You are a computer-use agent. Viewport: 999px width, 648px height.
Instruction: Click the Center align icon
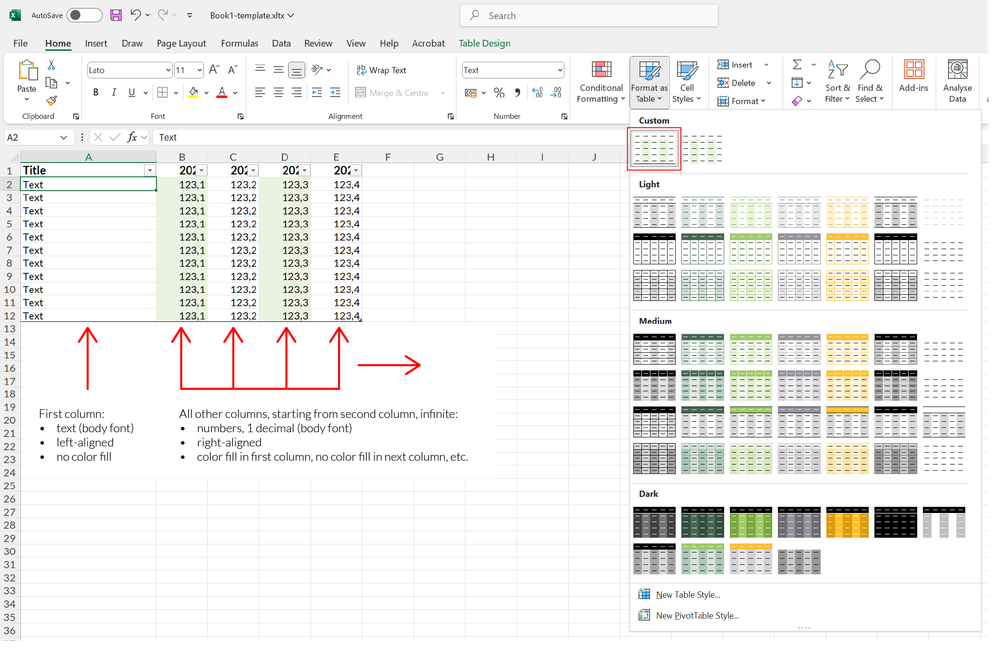click(x=278, y=92)
